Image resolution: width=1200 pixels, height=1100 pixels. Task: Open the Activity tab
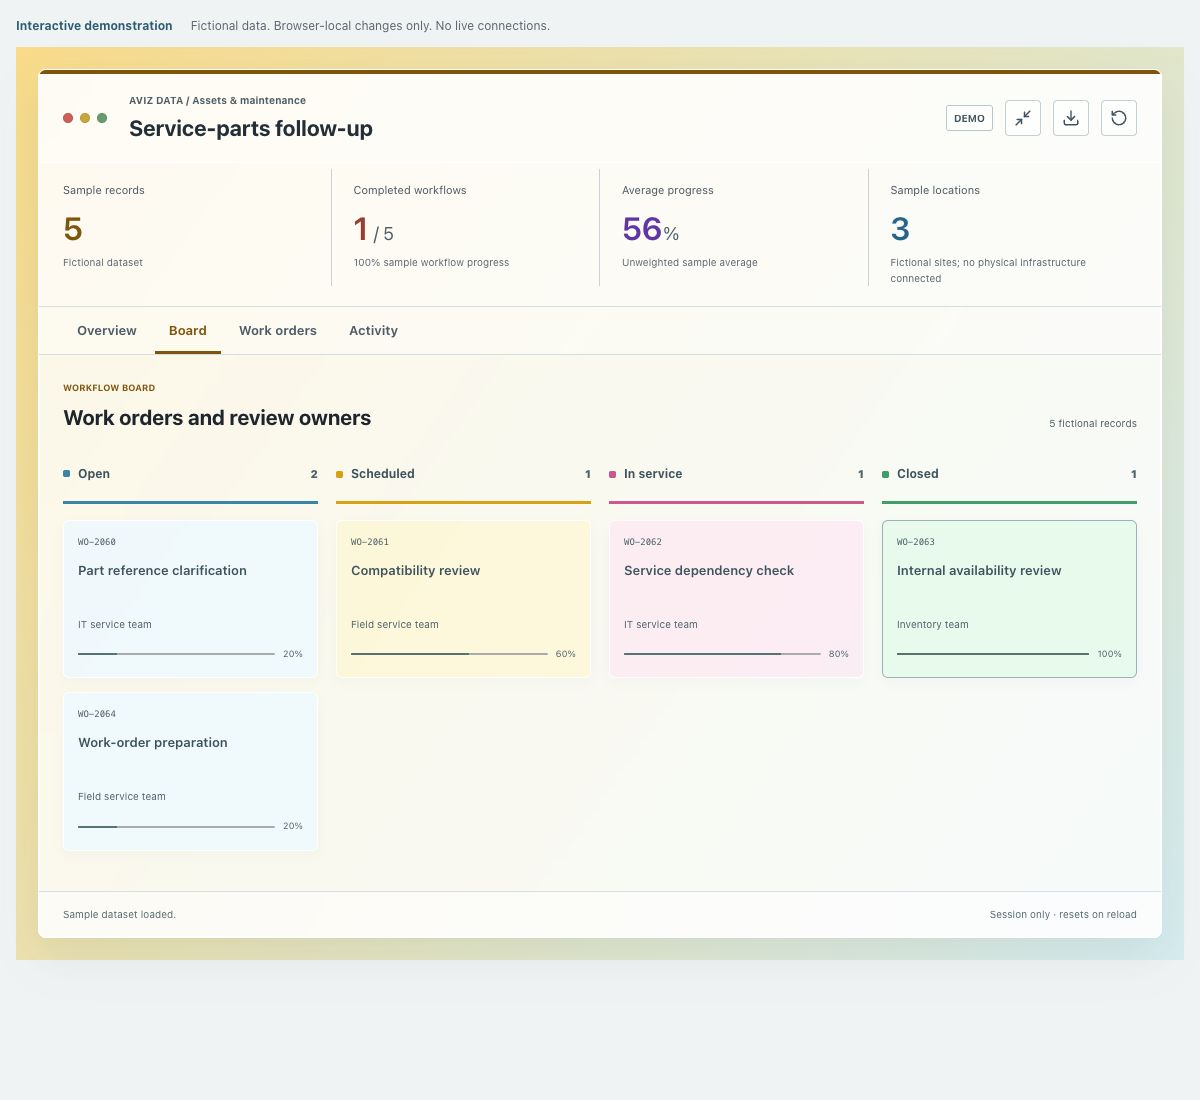click(x=373, y=331)
